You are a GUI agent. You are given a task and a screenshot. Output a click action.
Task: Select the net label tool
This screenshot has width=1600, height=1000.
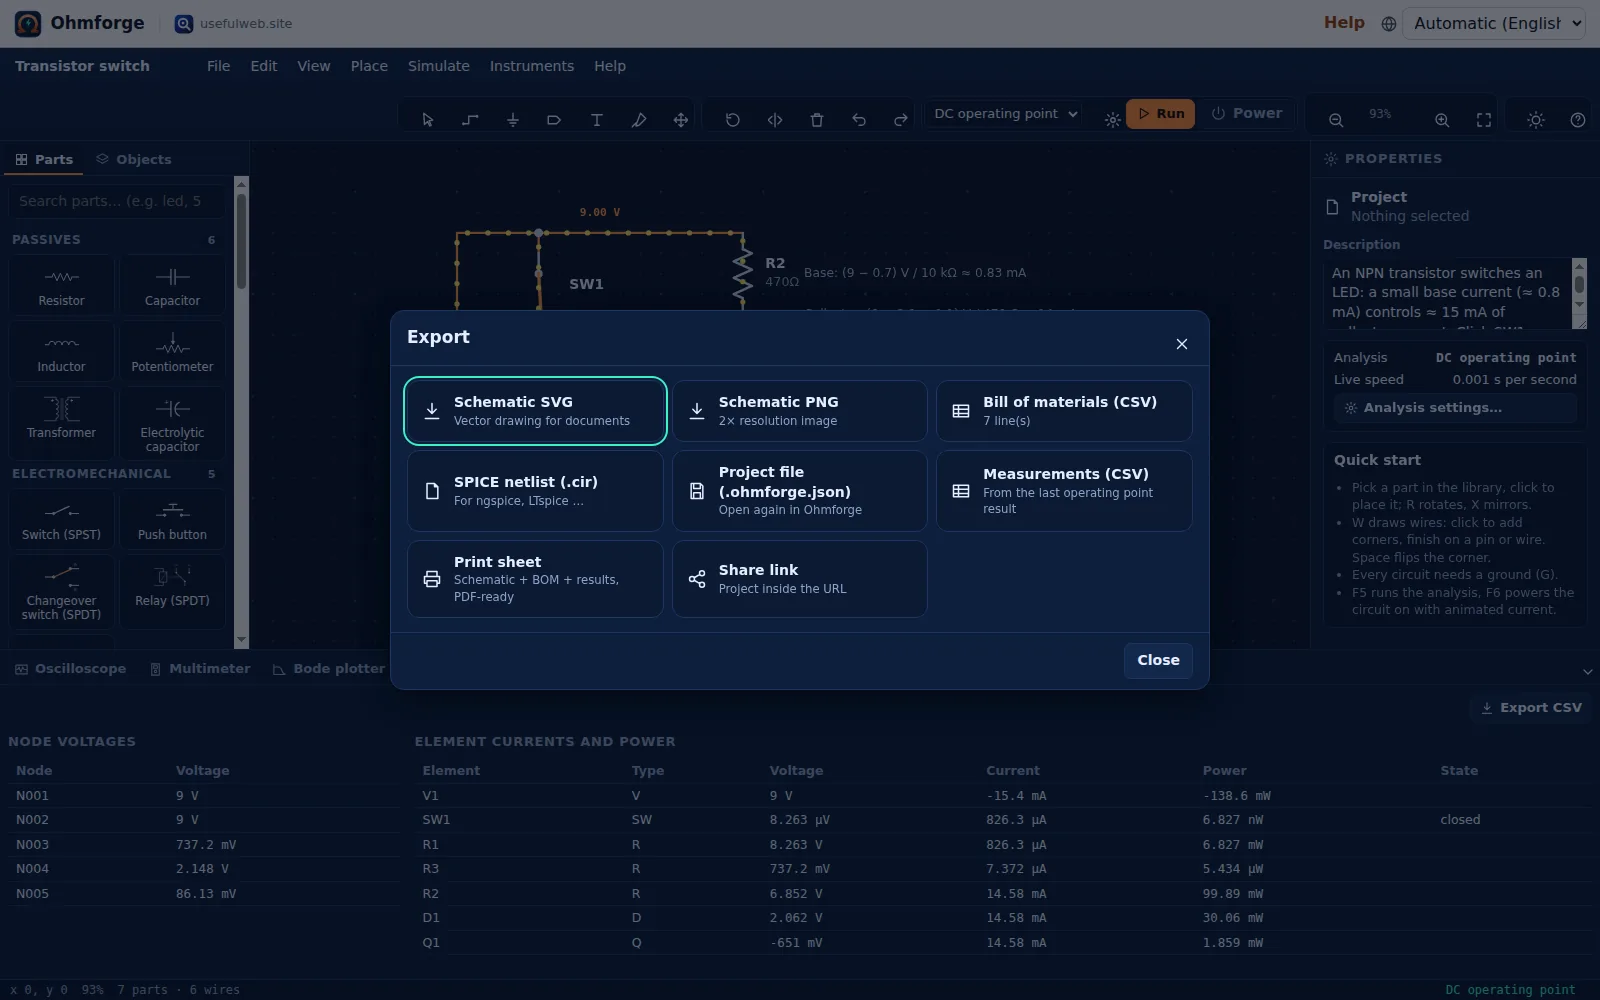tap(554, 120)
